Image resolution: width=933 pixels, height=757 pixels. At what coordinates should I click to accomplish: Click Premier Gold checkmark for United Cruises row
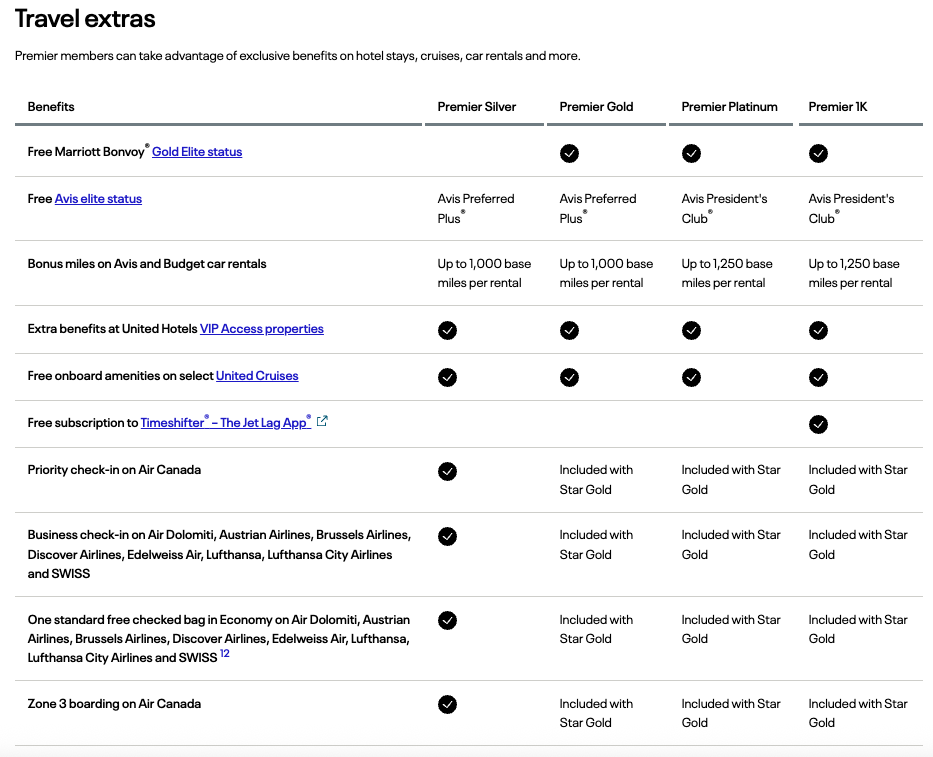point(569,377)
